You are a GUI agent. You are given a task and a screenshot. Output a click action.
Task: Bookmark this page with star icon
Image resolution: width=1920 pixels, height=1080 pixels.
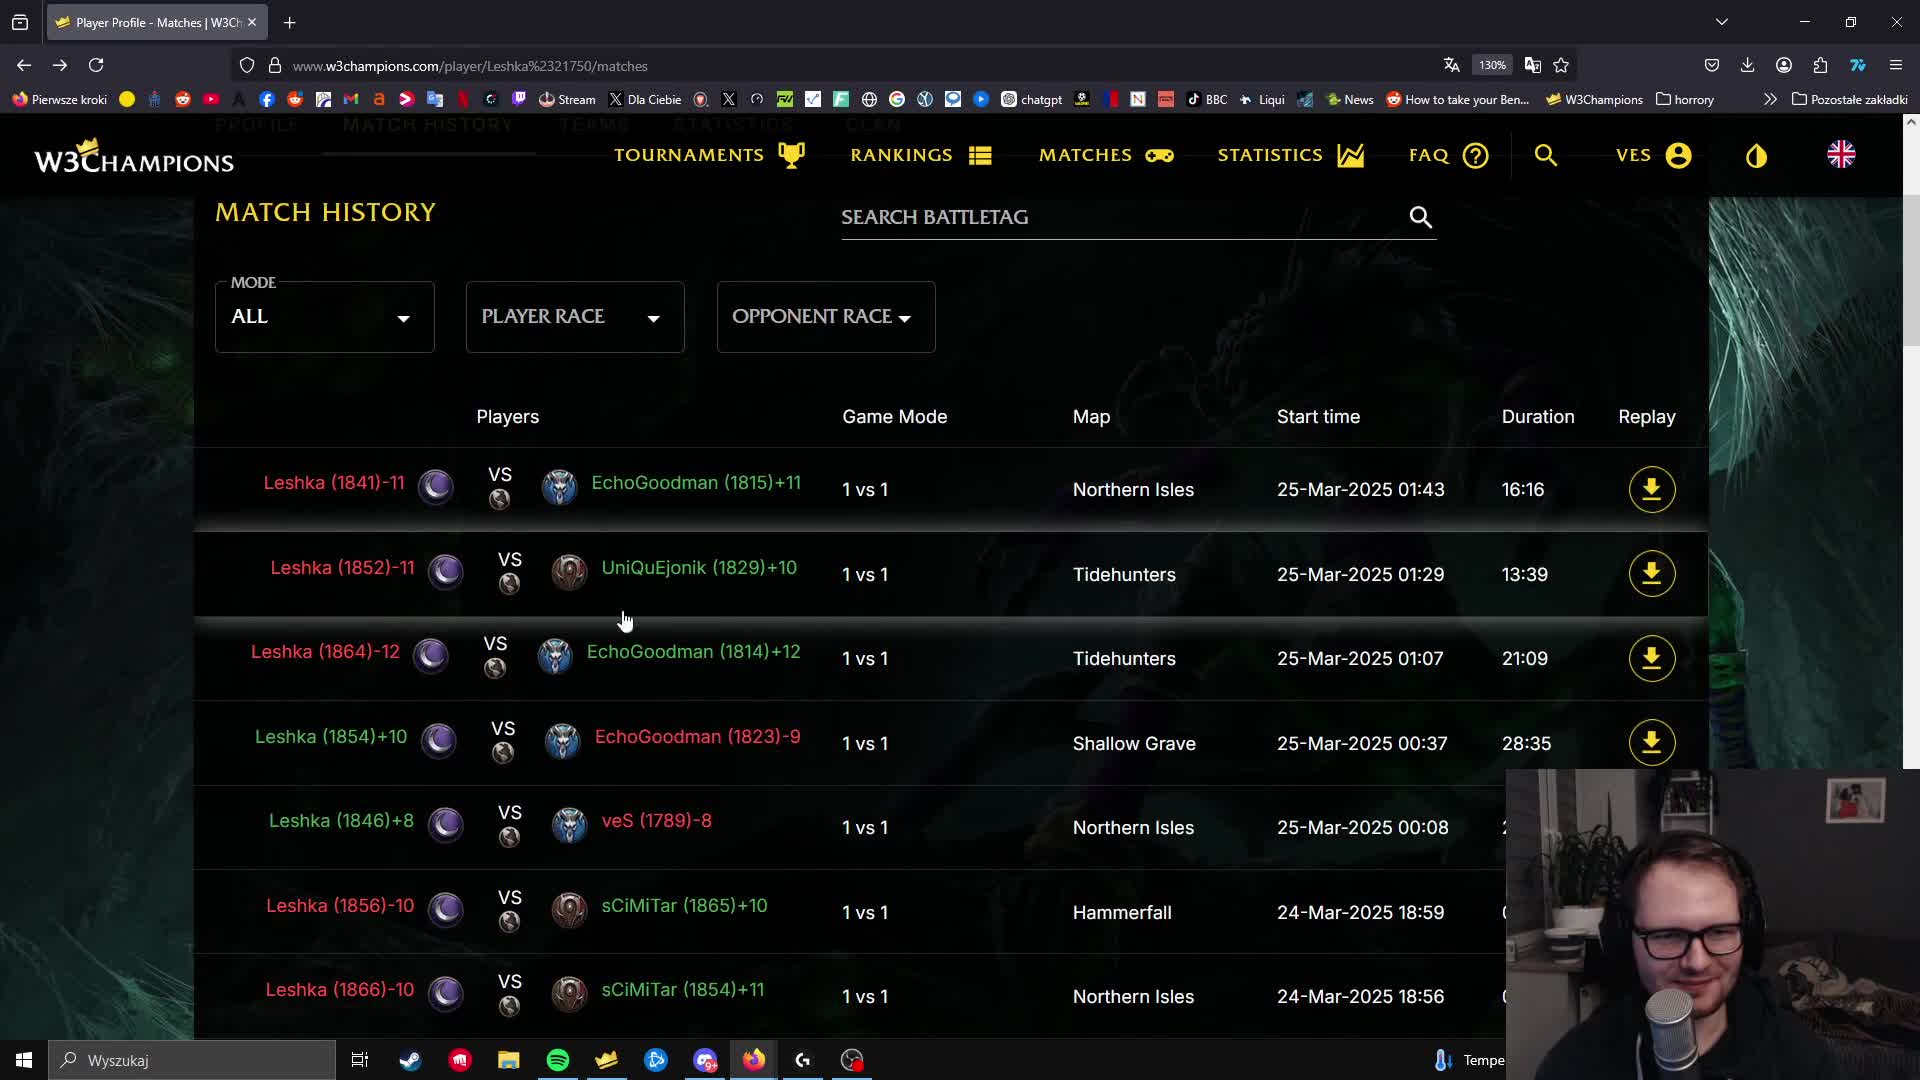[x=1561, y=65]
